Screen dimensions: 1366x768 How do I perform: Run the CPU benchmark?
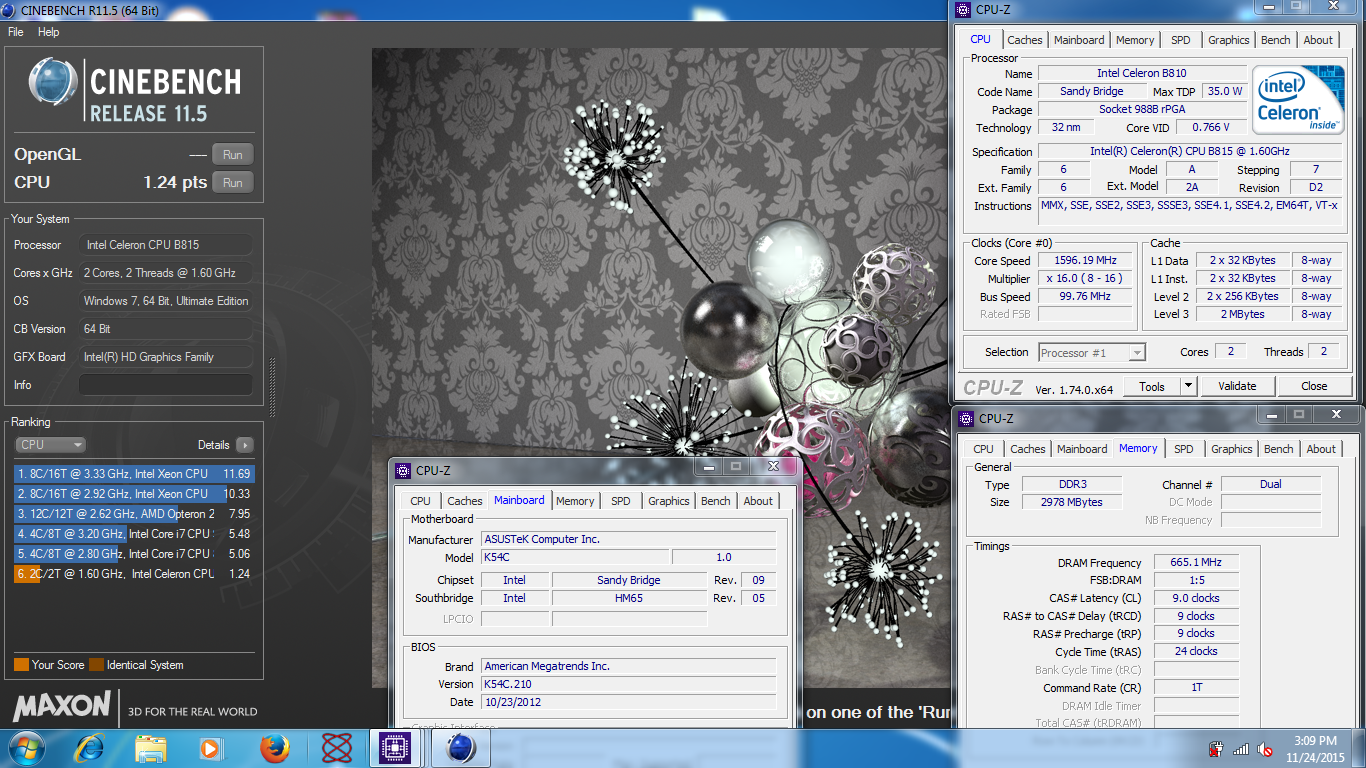click(233, 183)
